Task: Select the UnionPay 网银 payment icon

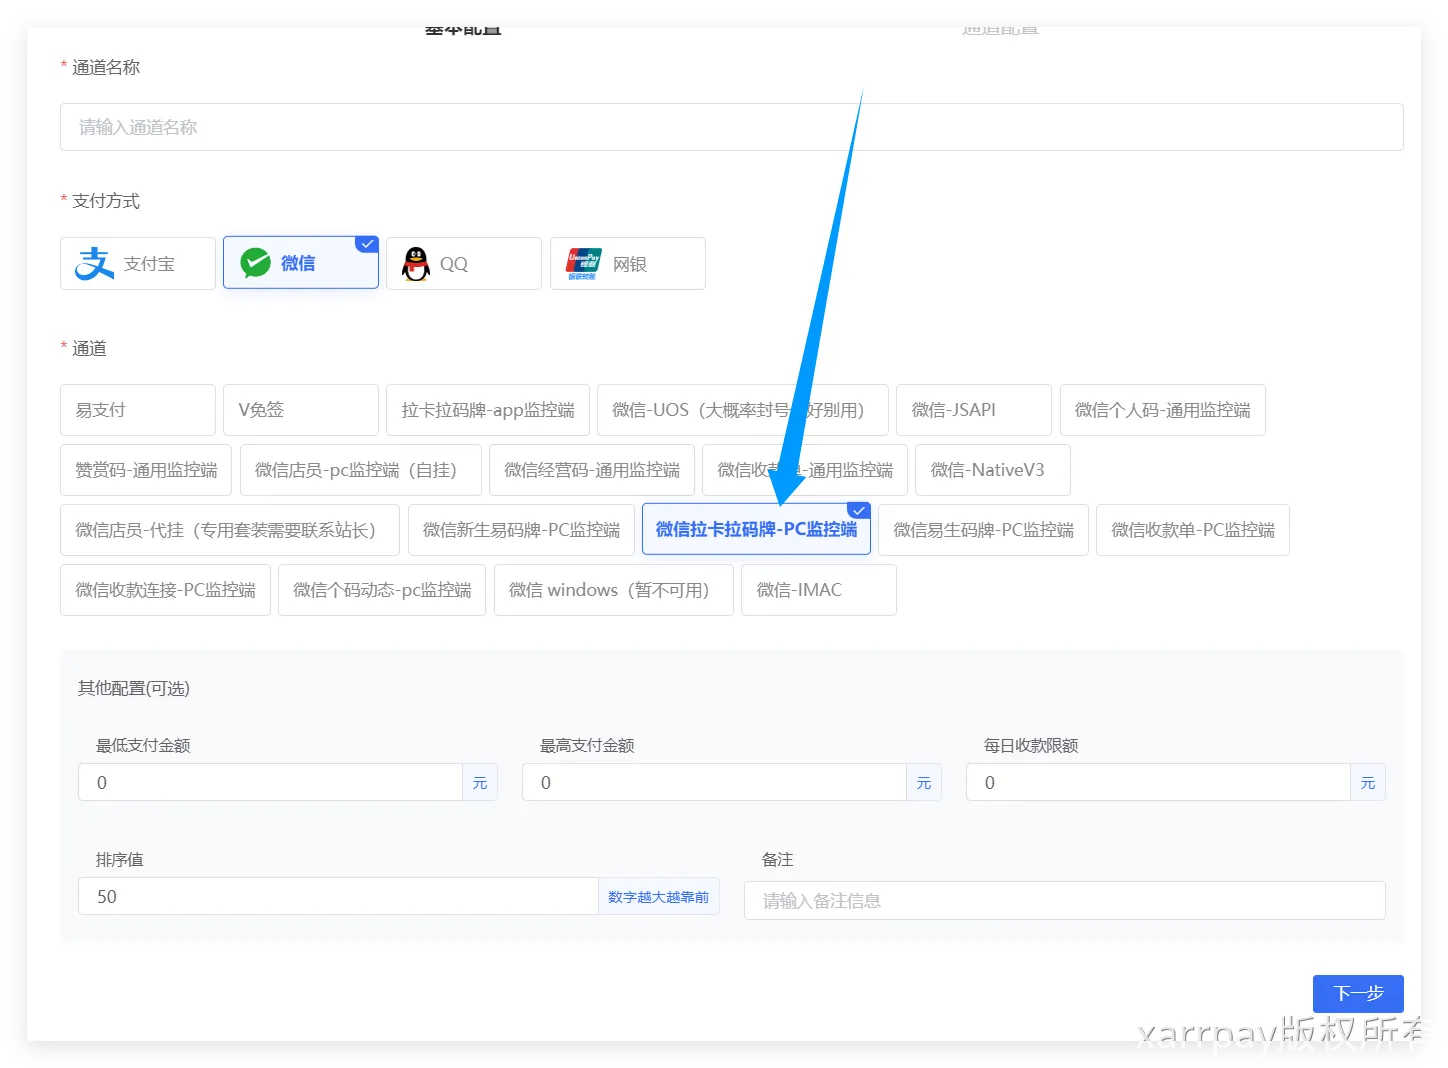Action: coord(584,264)
